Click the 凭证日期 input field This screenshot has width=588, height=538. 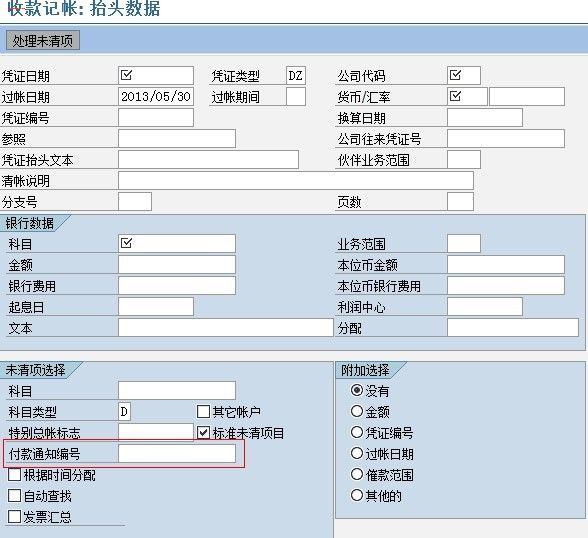point(156,75)
